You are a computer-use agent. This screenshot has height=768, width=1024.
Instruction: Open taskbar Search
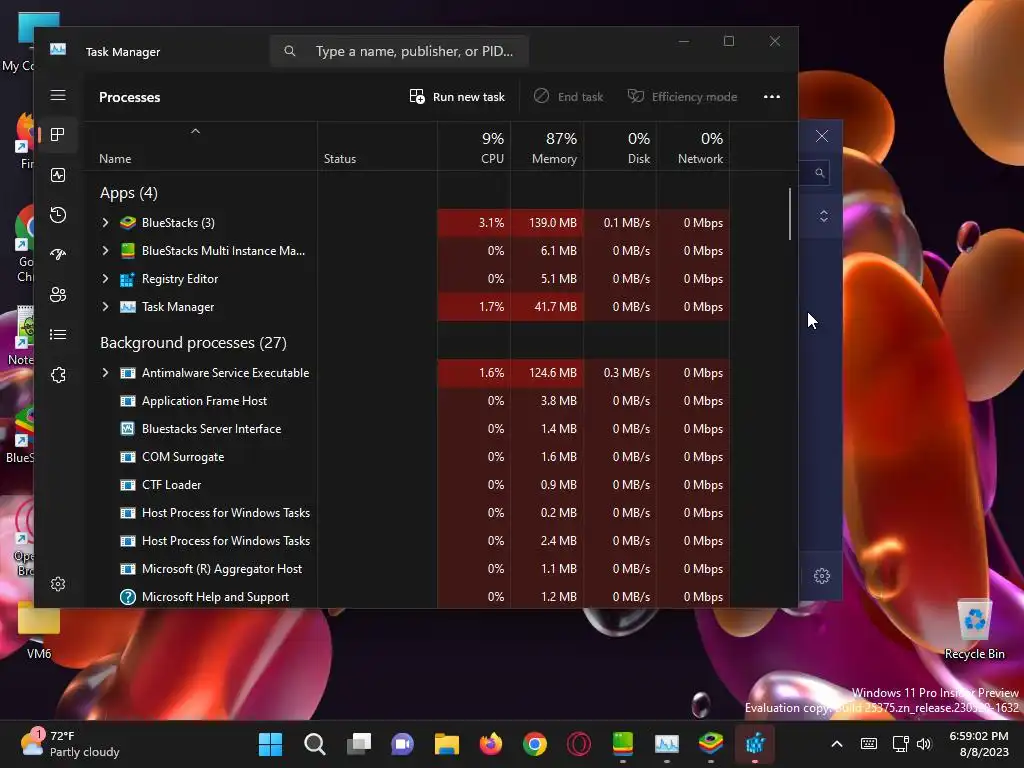click(315, 744)
